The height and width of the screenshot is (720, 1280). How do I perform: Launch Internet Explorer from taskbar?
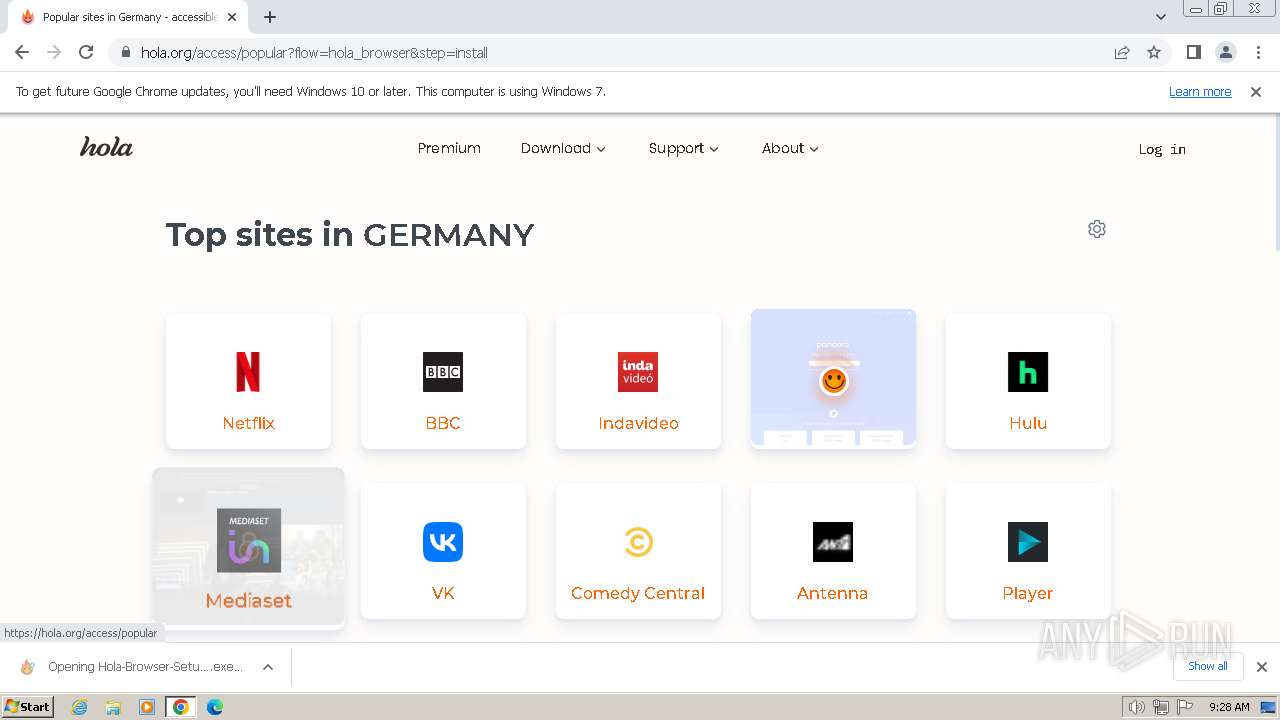(80, 707)
